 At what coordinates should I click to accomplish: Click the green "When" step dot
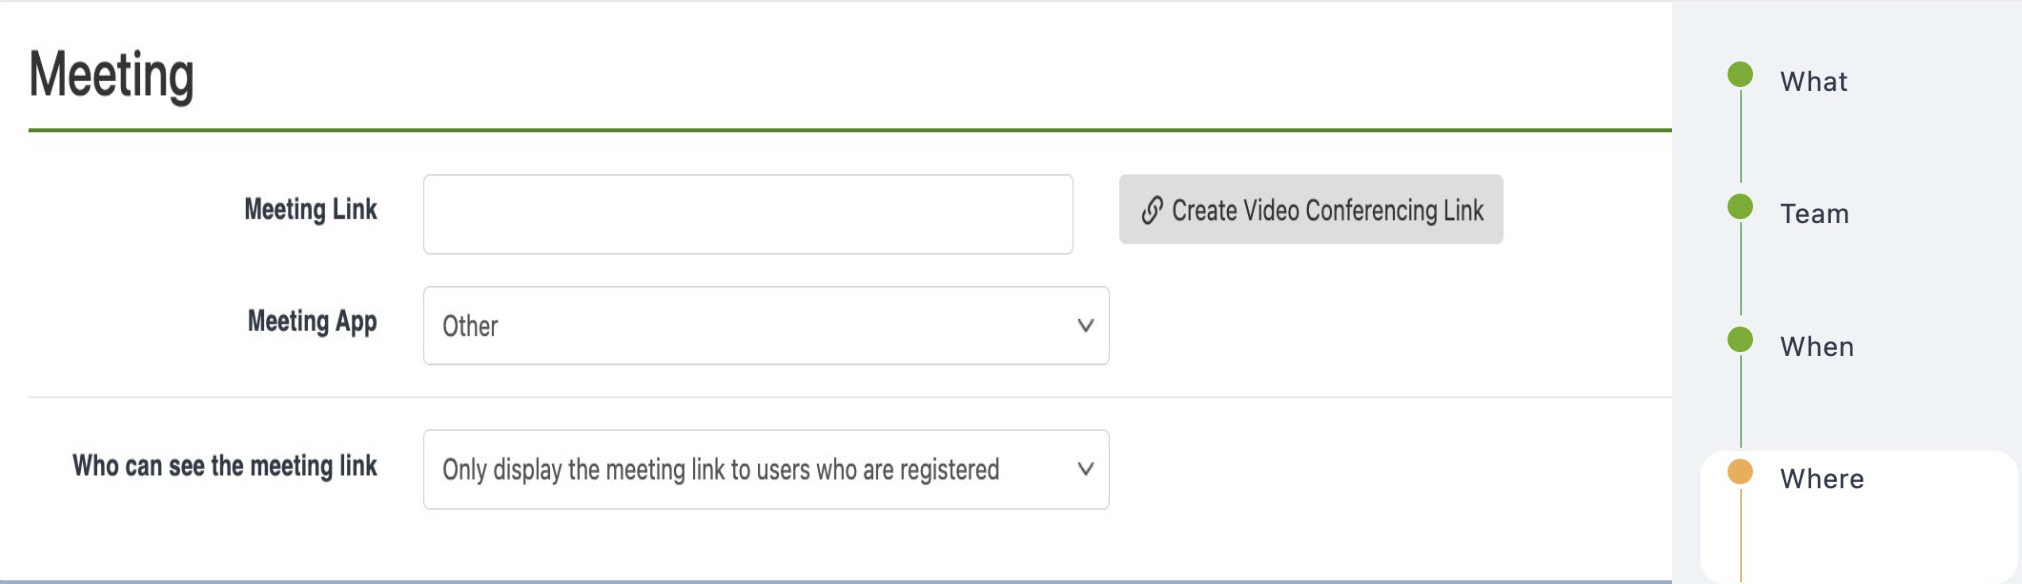point(1740,340)
